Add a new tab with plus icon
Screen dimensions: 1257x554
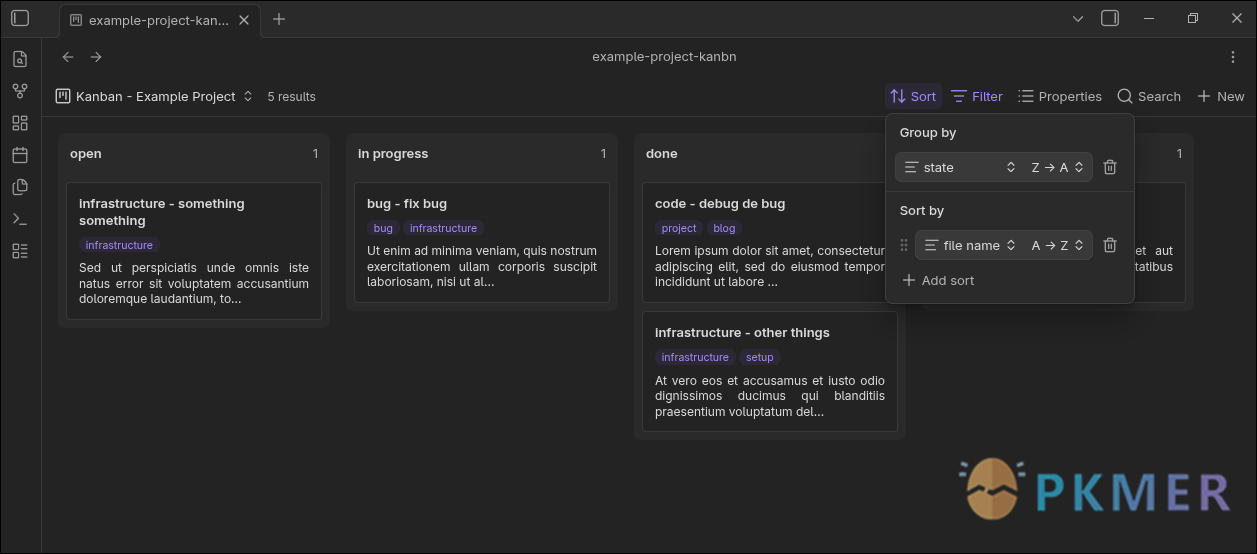click(x=279, y=19)
